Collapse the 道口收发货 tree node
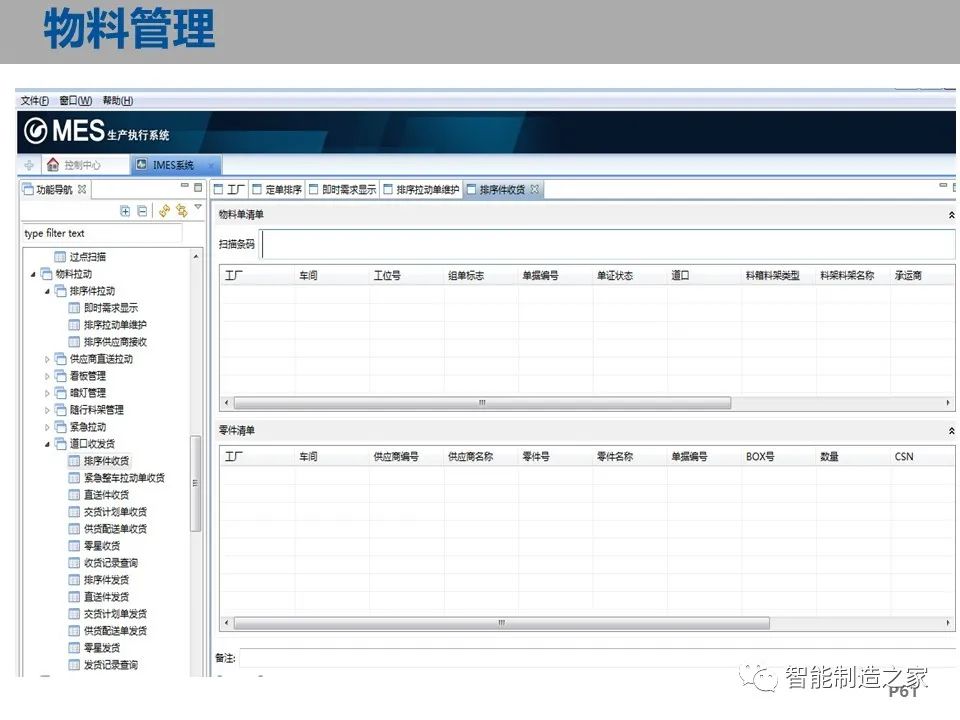The height and width of the screenshot is (720, 960). click(47, 444)
